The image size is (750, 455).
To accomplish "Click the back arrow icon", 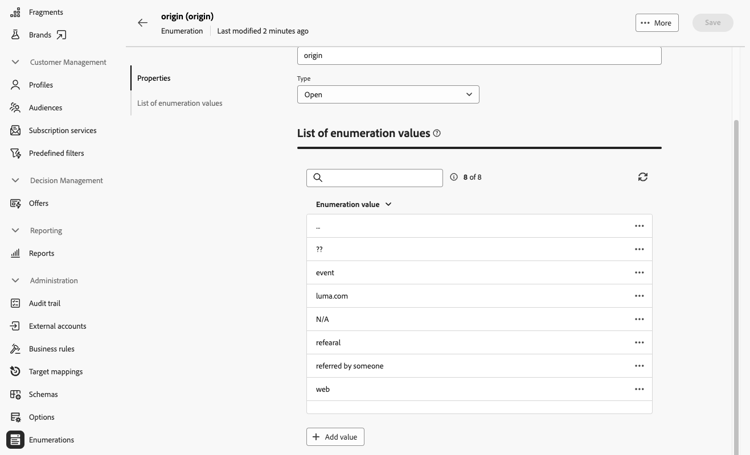I will point(143,23).
